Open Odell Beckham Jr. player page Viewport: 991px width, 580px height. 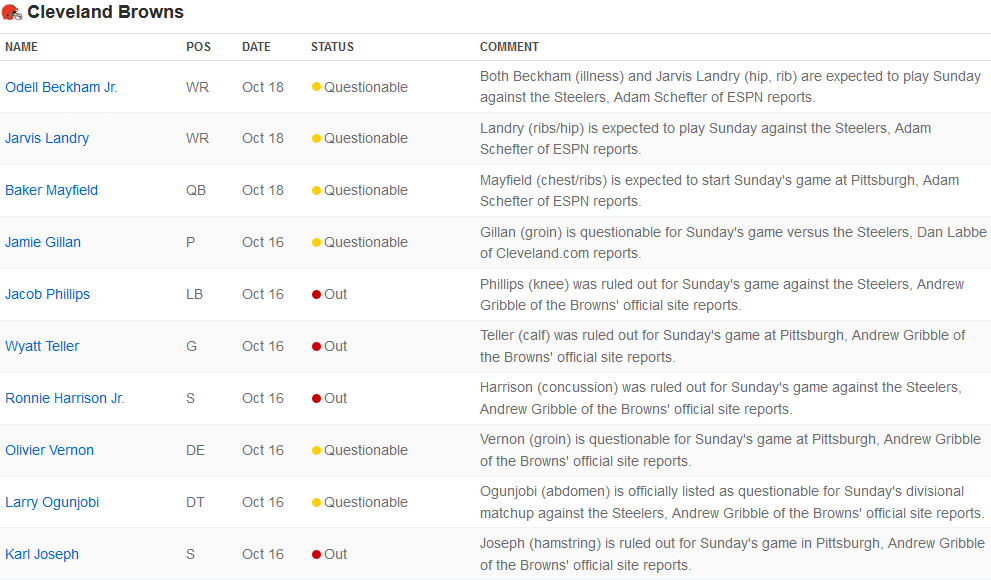click(x=61, y=87)
